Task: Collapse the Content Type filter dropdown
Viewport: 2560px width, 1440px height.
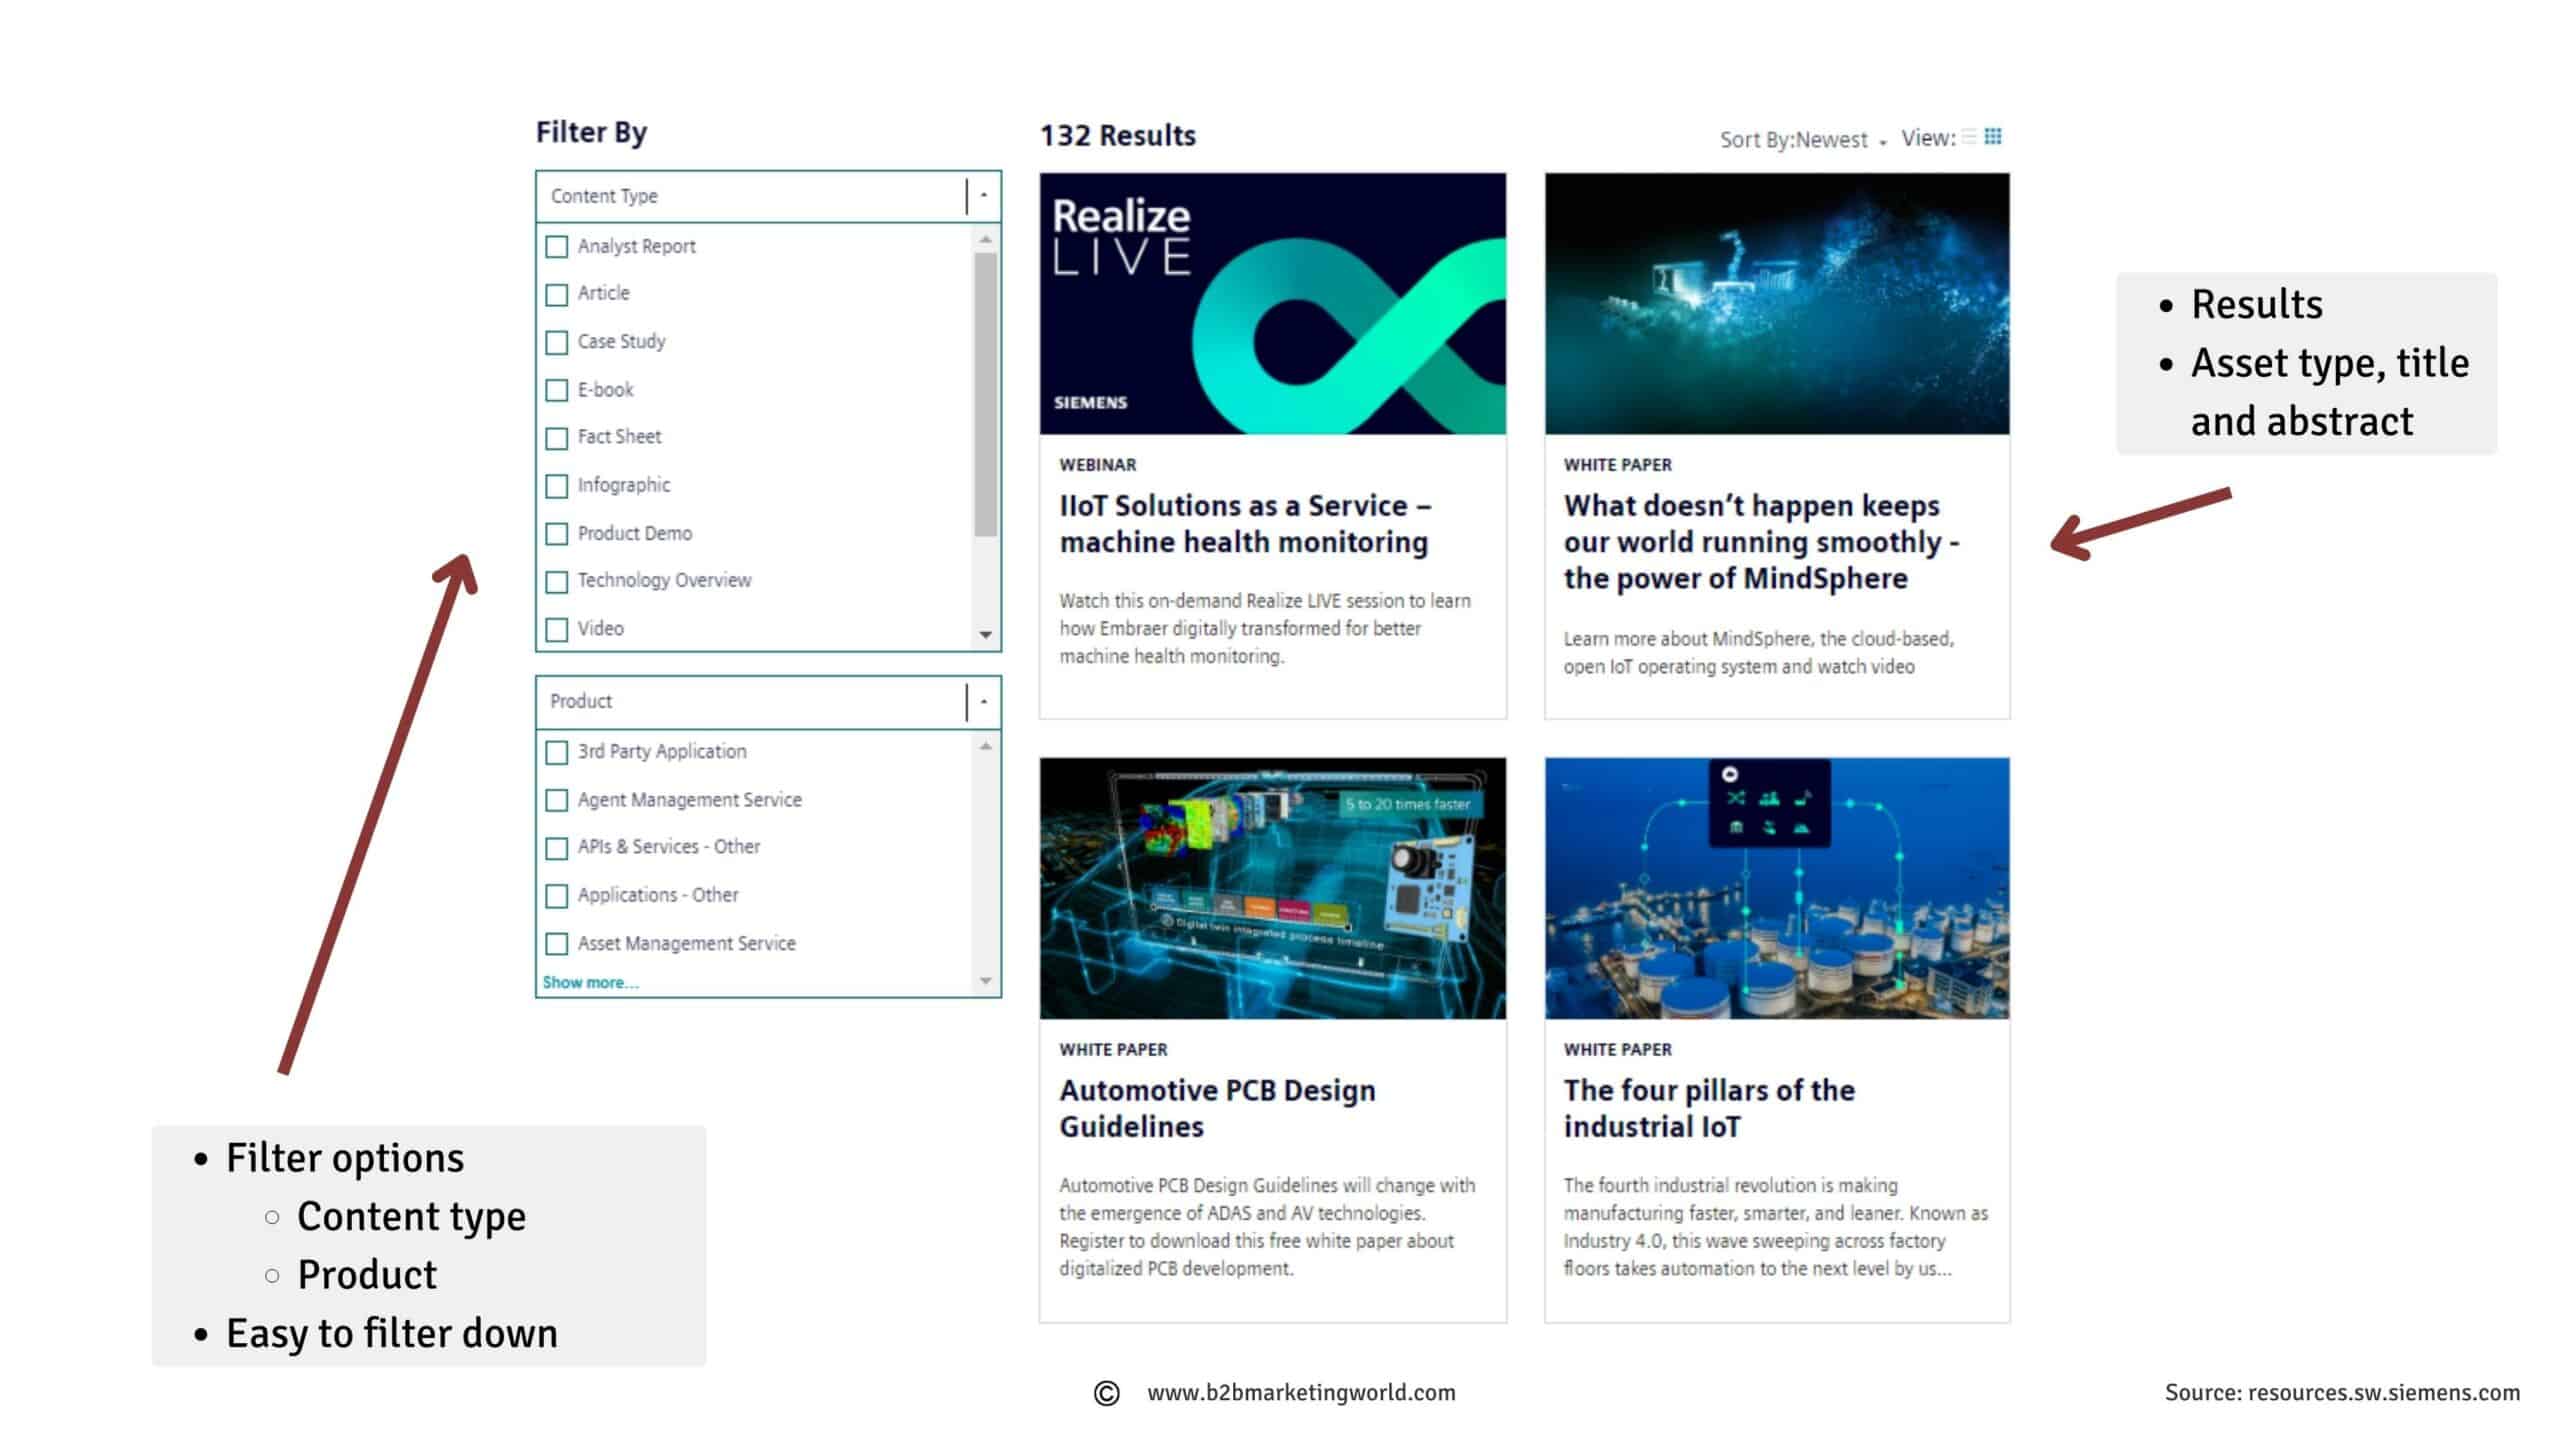Action: click(984, 196)
